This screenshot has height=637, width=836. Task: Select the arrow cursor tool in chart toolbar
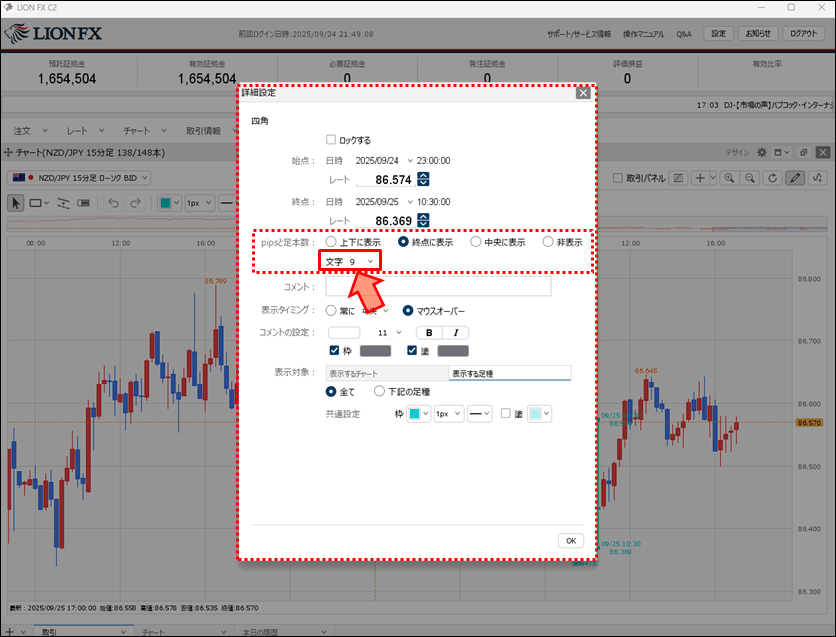(16, 202)
